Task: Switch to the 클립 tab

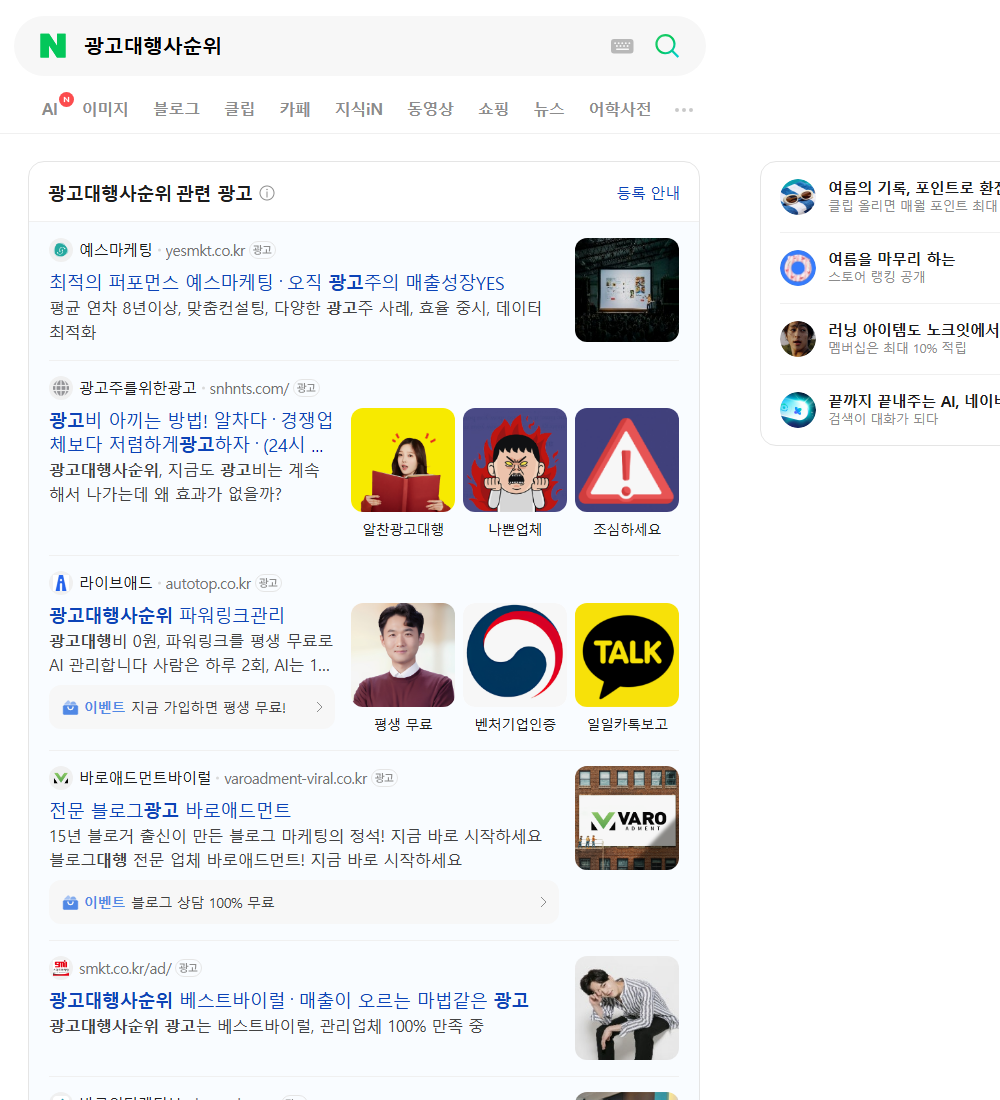Action: point(239,109)
